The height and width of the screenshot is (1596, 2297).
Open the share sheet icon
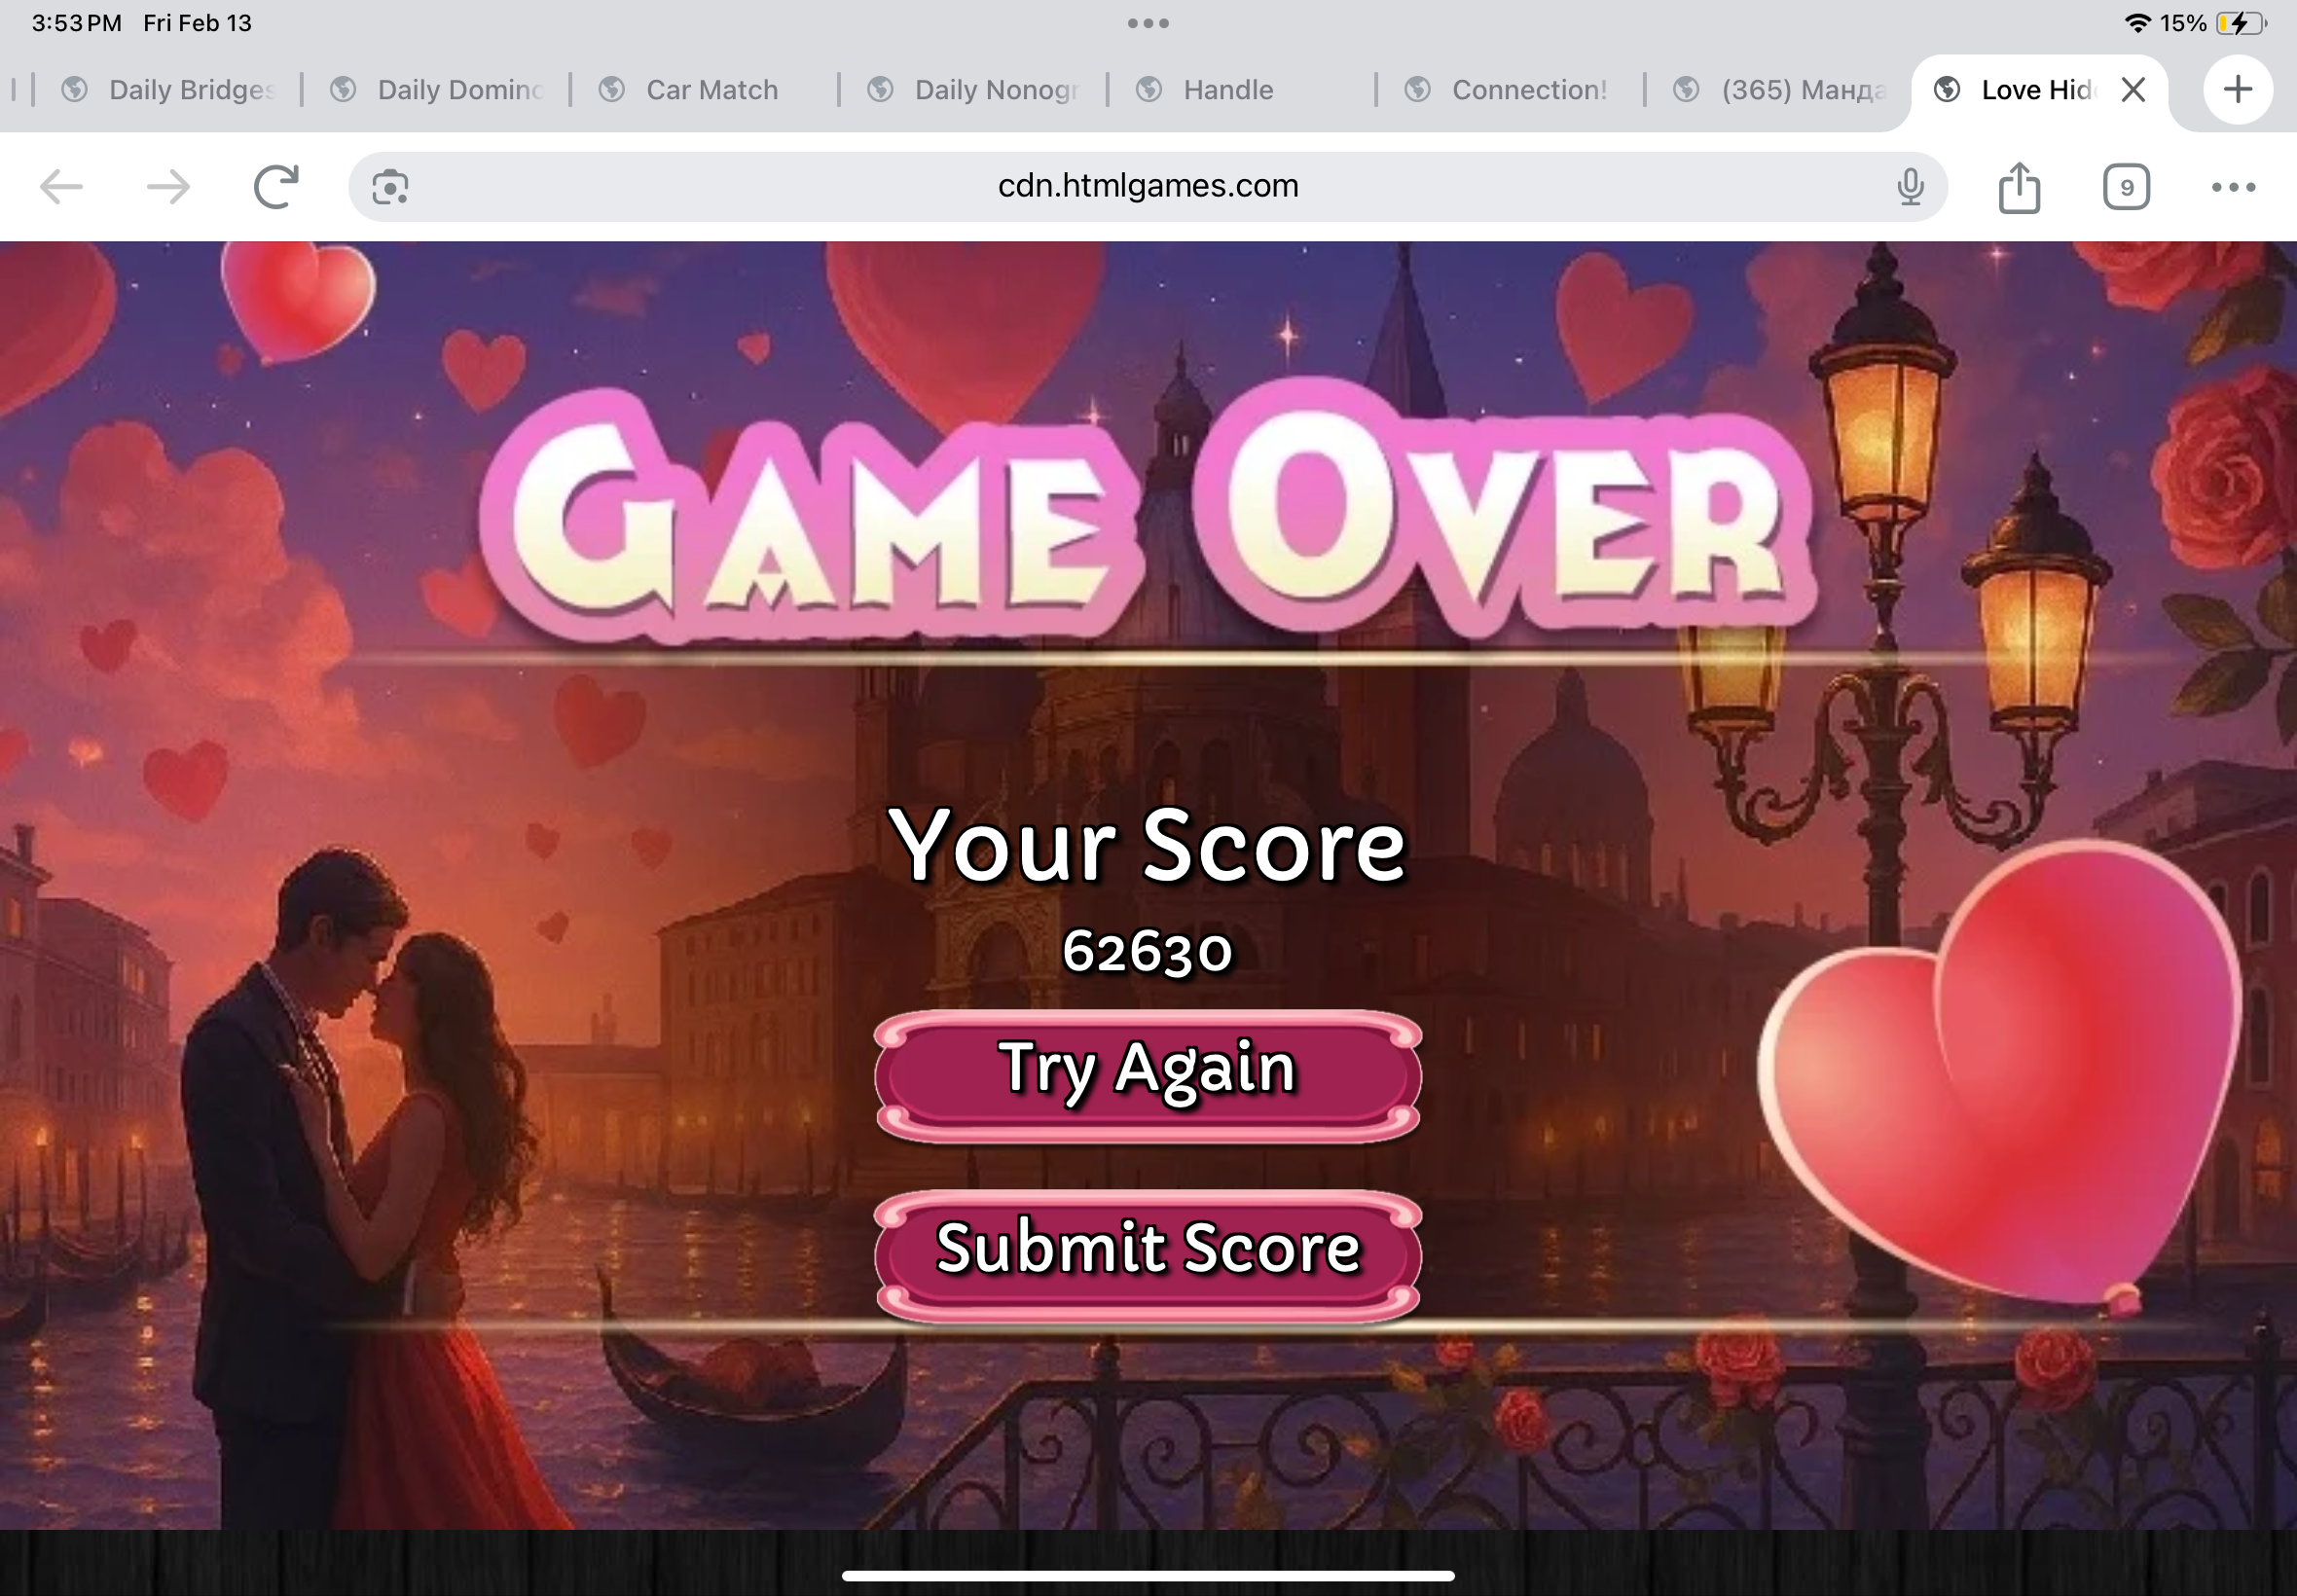(2019, 187)
